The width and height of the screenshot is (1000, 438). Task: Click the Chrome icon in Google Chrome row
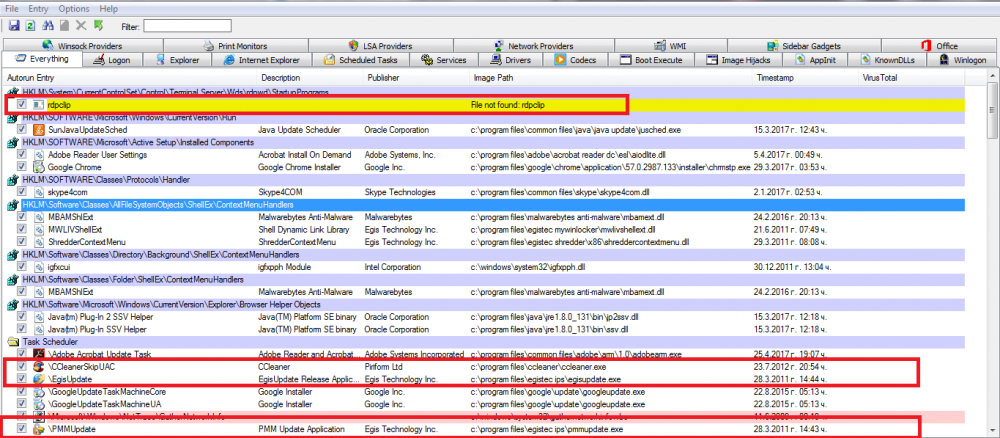point(38,167)
